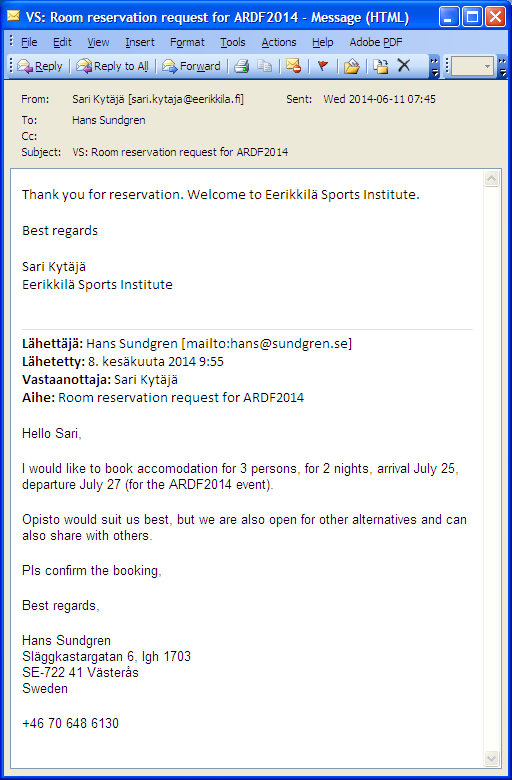Open the empty combo box dropdown

click(487, 66)
